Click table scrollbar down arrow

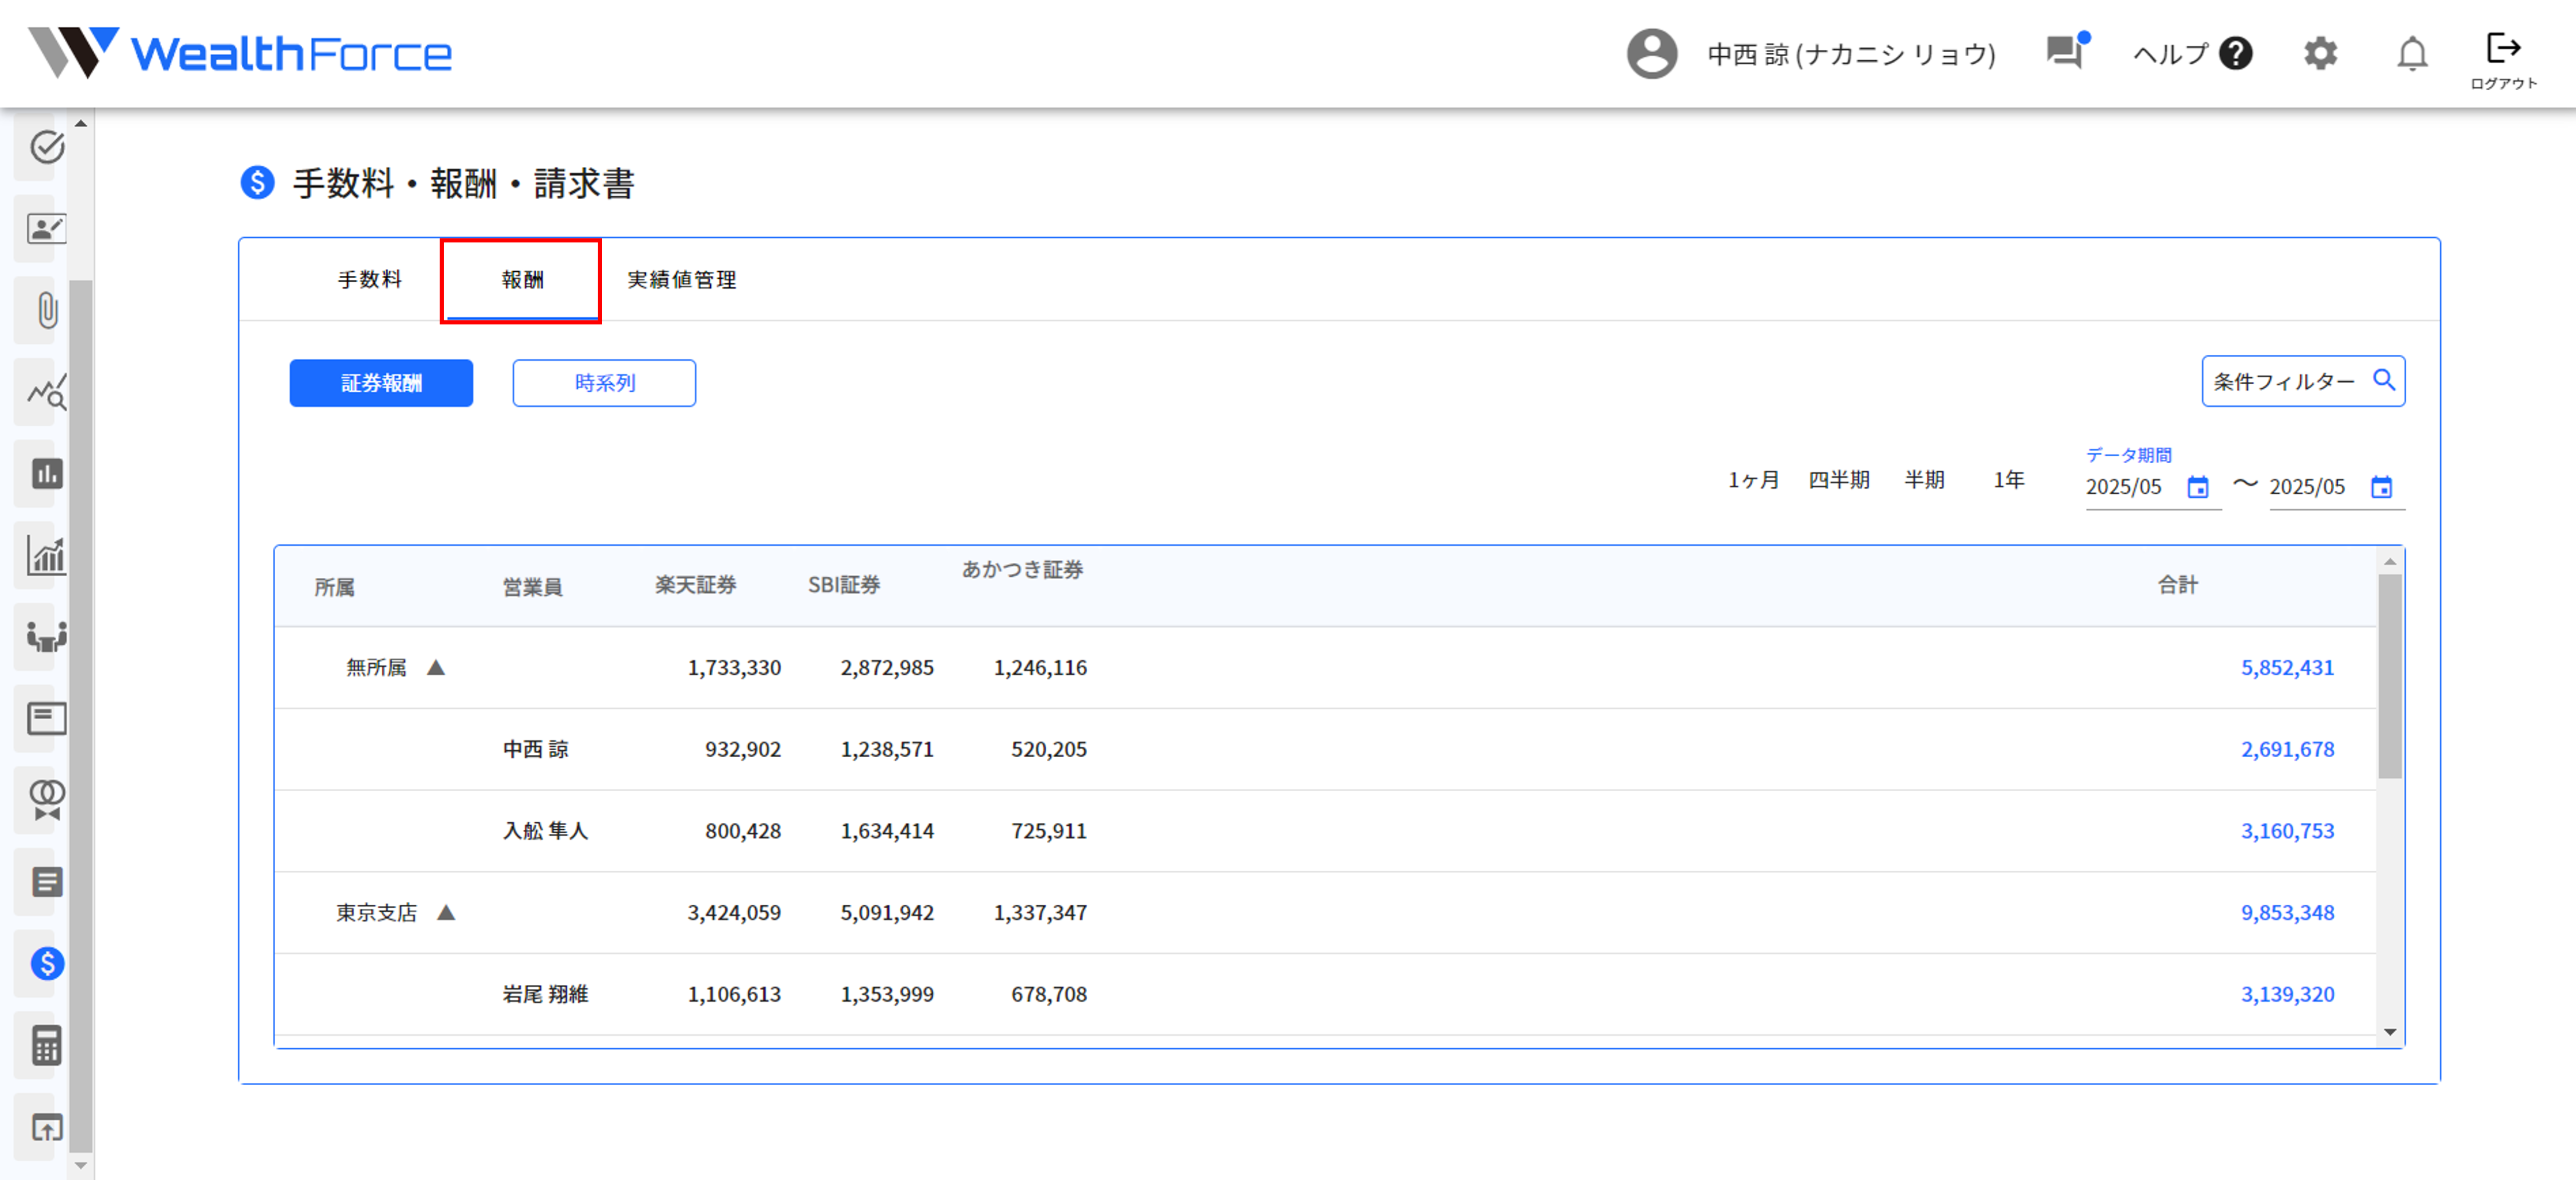pyautogui.click(x=2390, y=1033)
